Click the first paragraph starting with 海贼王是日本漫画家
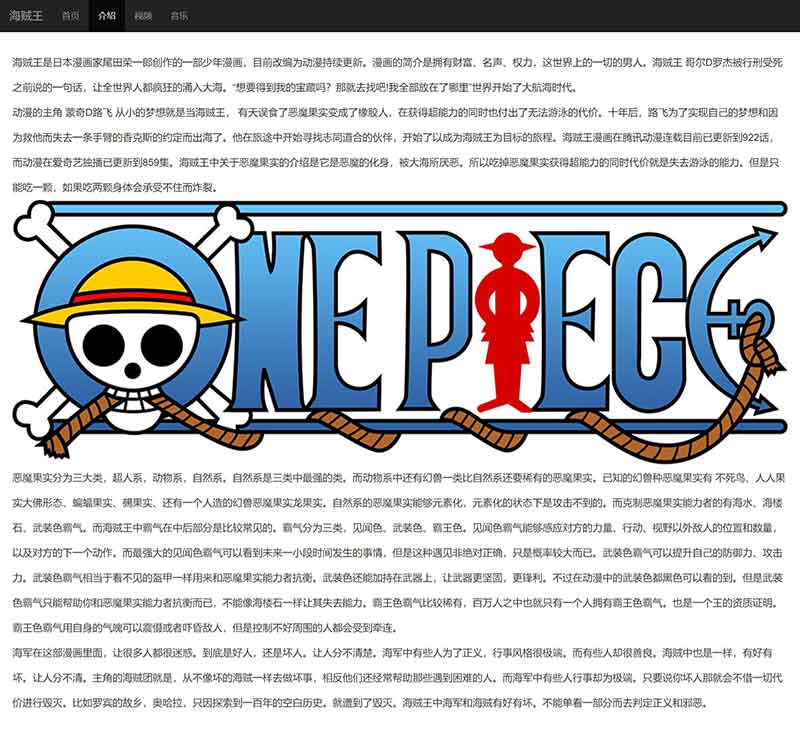This screenshot has width=800, height=731. (x=400, y=75)
